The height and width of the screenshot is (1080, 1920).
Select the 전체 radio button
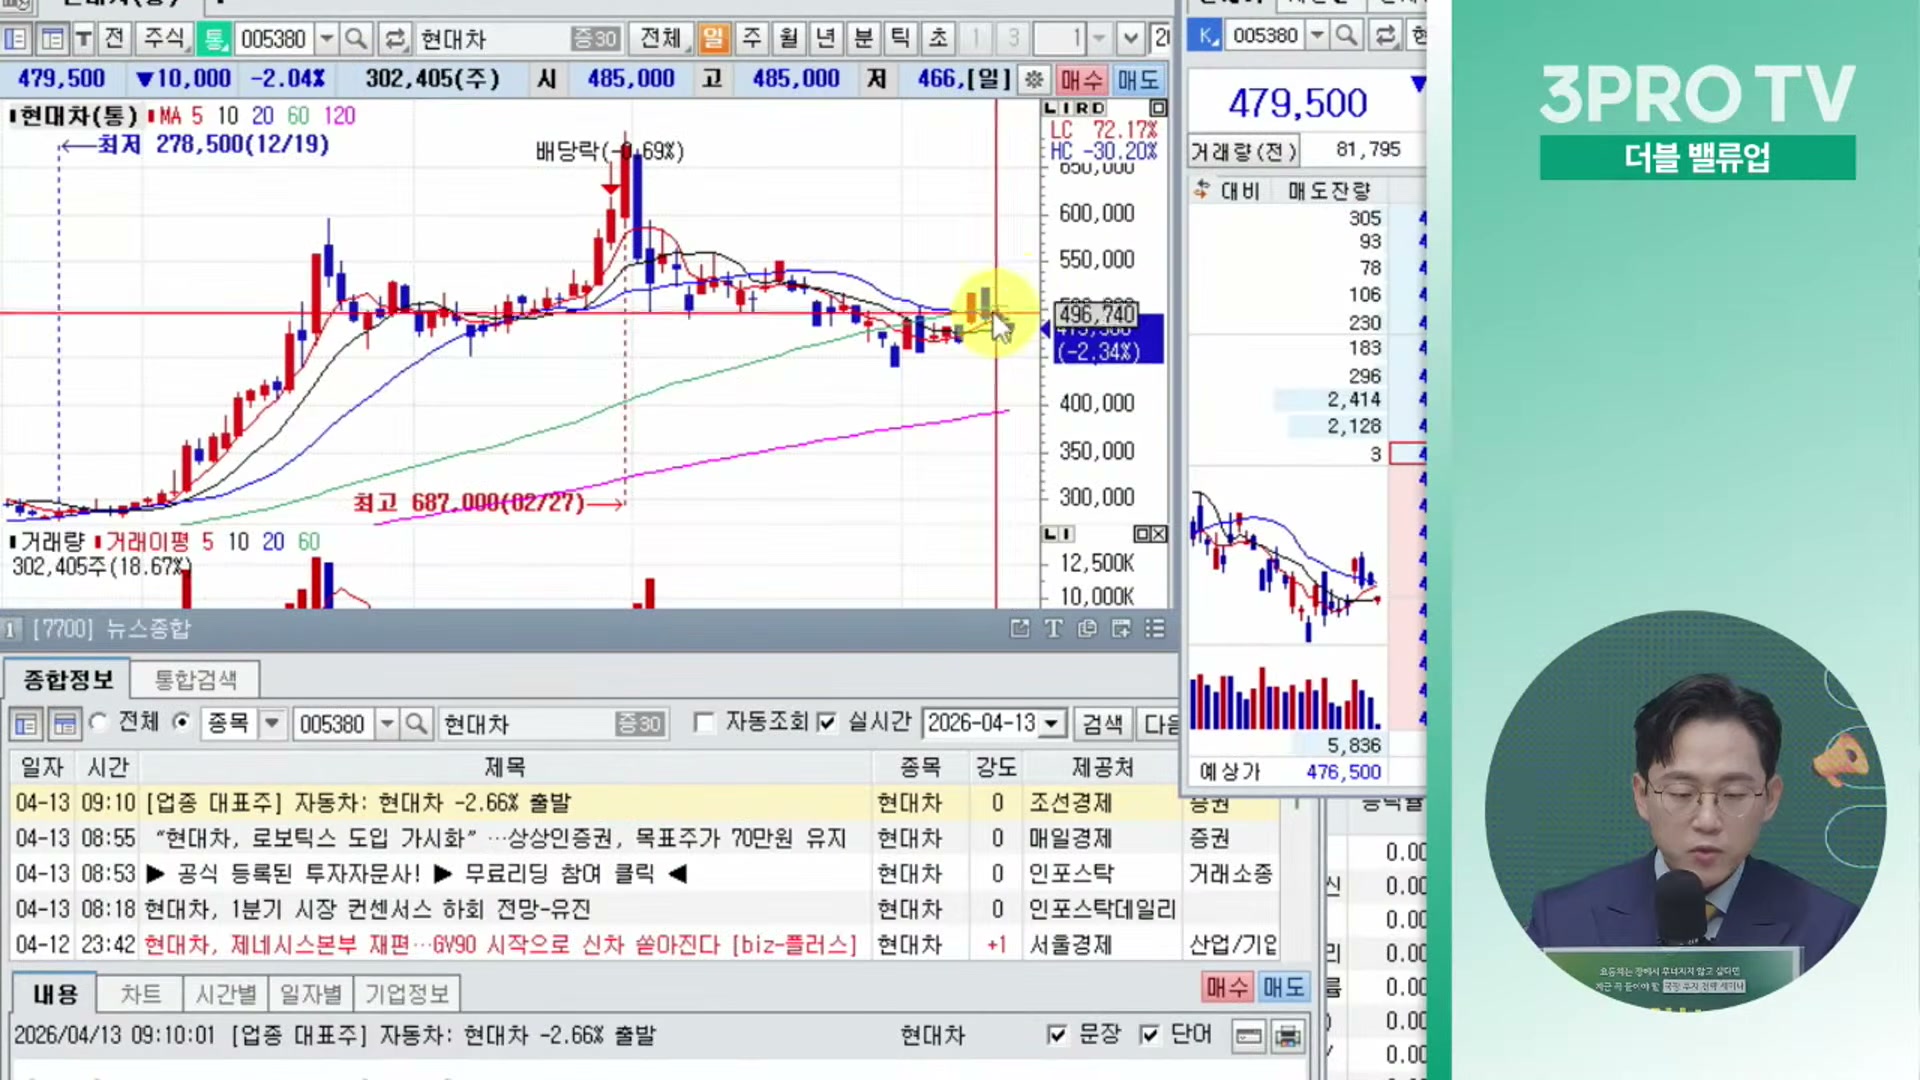[x=99, y=722]
